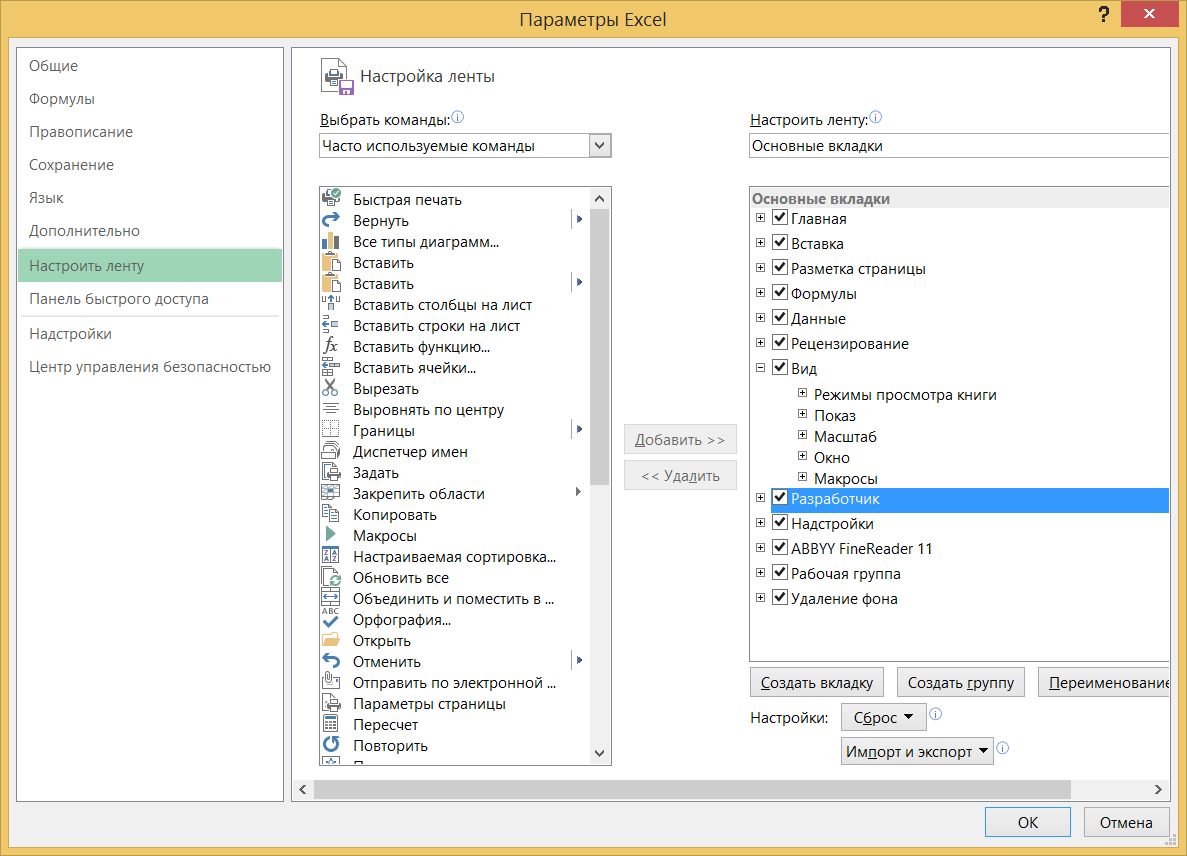Pick Настраиваемая сортировка sort icon
The height and width of the screenshot is (856, 1187).
point(331,556)
